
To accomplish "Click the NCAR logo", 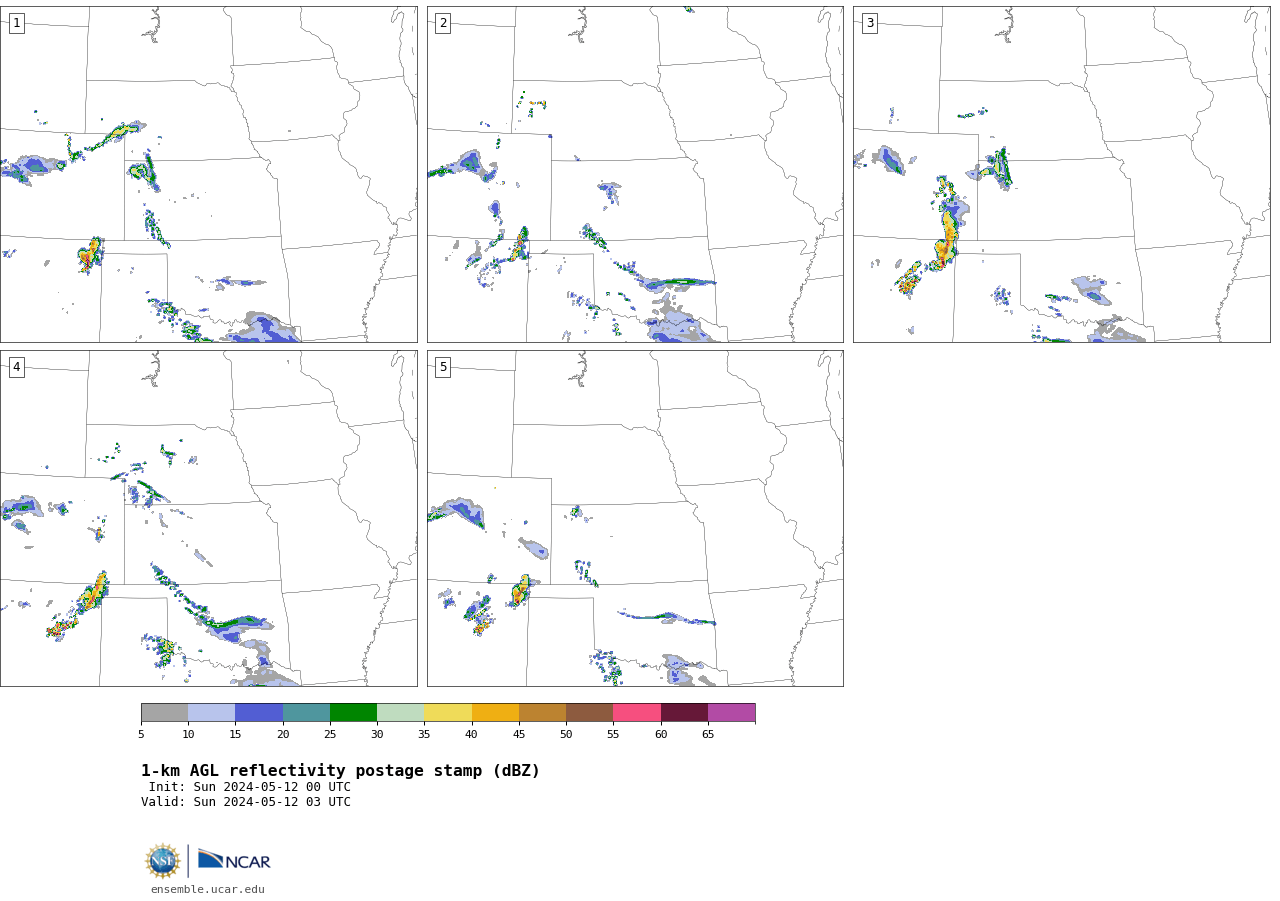I will click(234, 861).
